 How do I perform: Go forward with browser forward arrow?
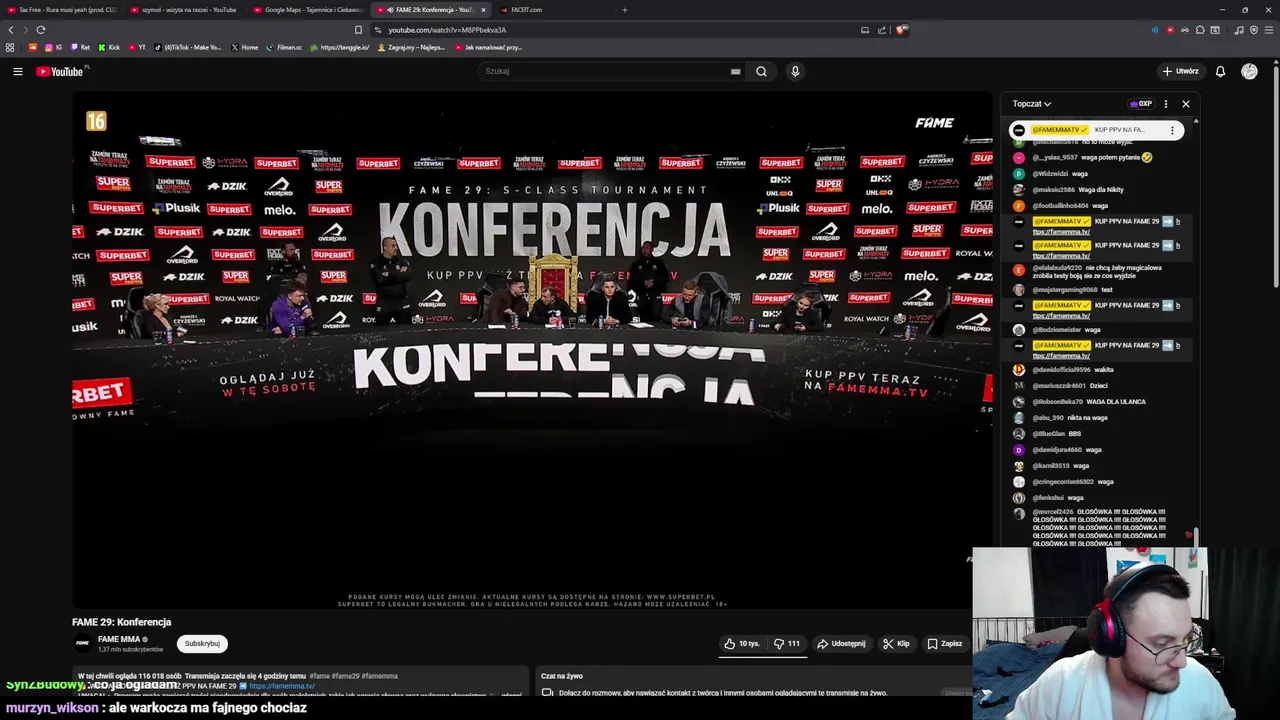click(25, 30)
